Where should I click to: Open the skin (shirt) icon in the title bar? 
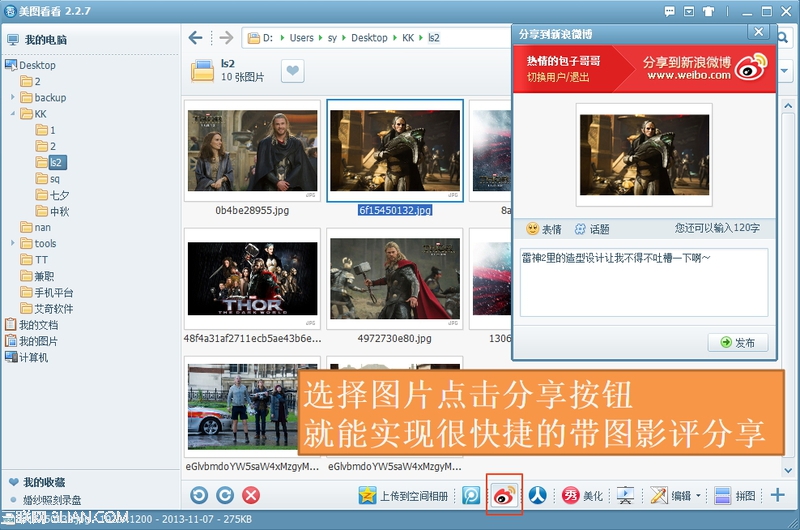(708, 11)
